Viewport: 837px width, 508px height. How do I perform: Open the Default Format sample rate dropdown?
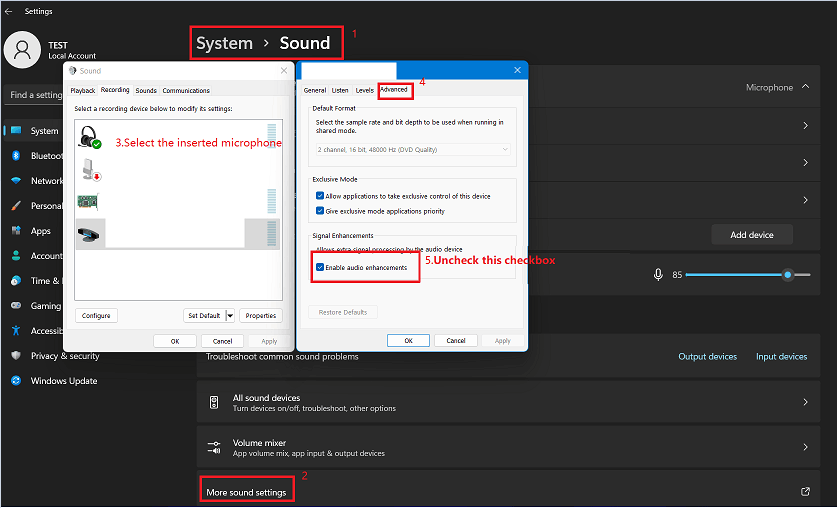[x=413, y=149]
